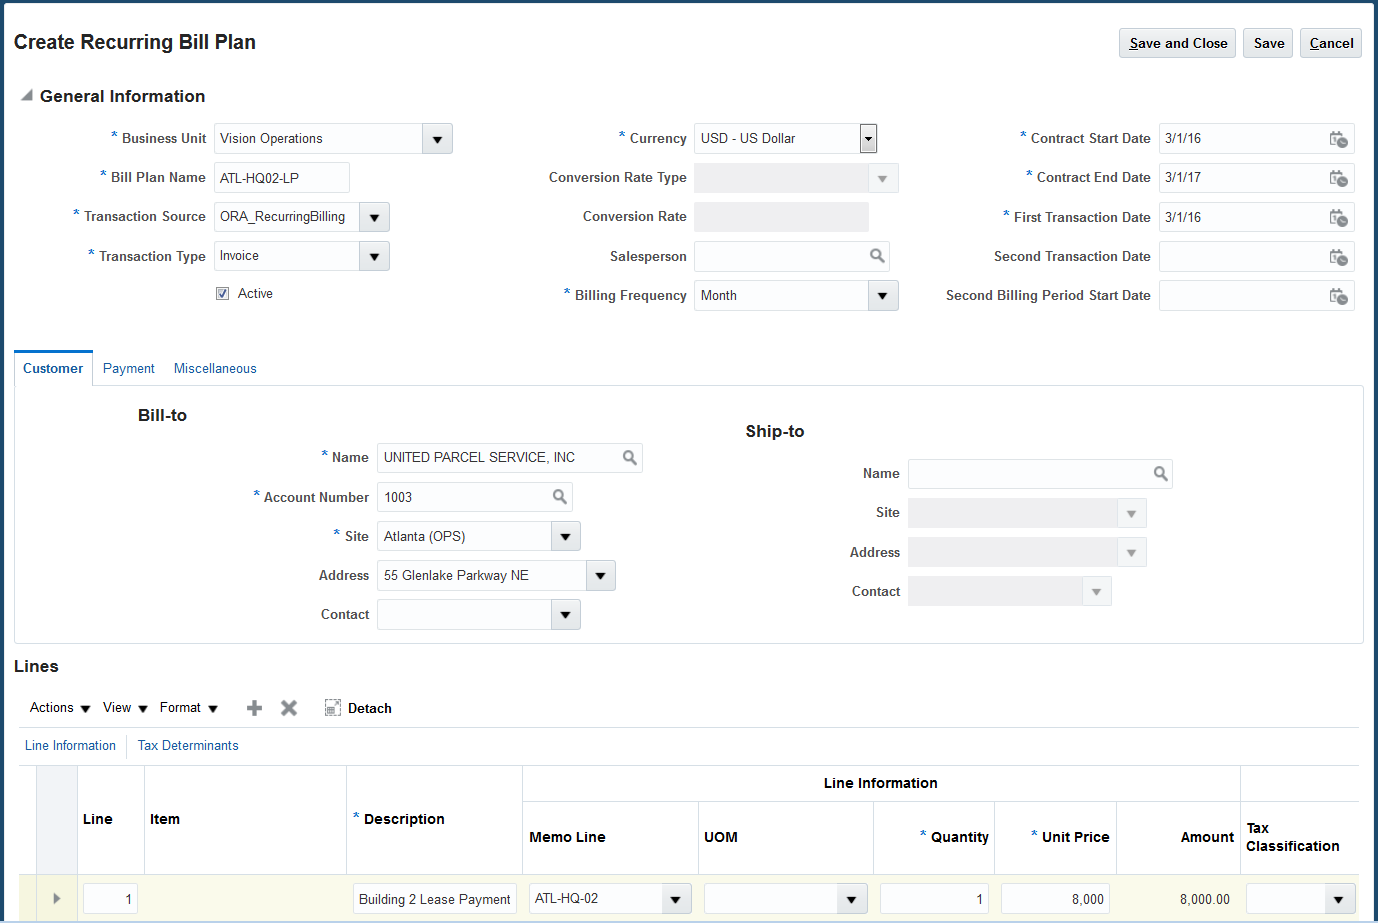Open the Billing Frequency dropdown

882,295
